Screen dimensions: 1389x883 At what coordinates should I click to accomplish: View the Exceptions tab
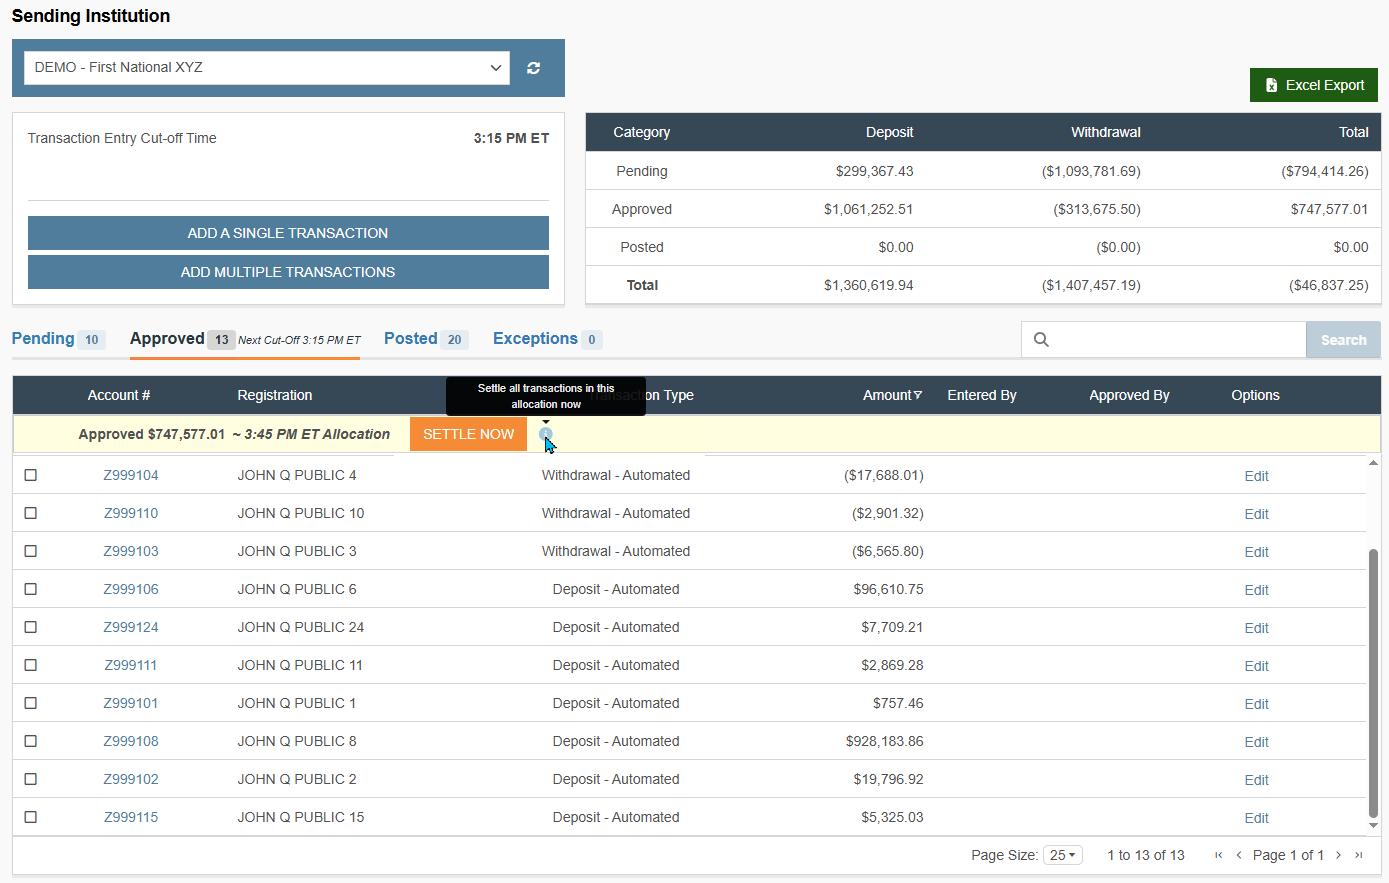(x=547, y=339)
